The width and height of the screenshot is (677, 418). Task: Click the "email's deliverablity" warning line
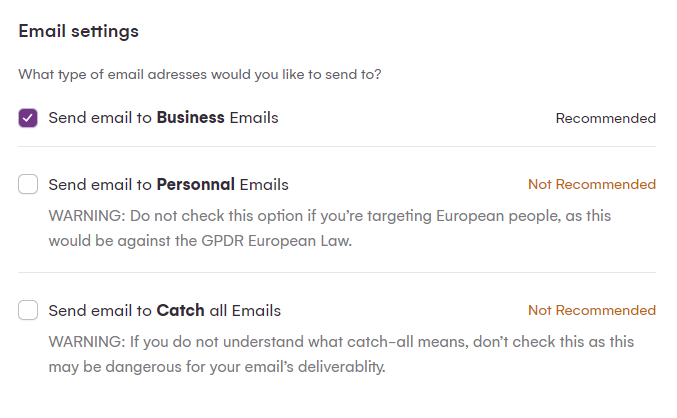(x=216, y=367)
